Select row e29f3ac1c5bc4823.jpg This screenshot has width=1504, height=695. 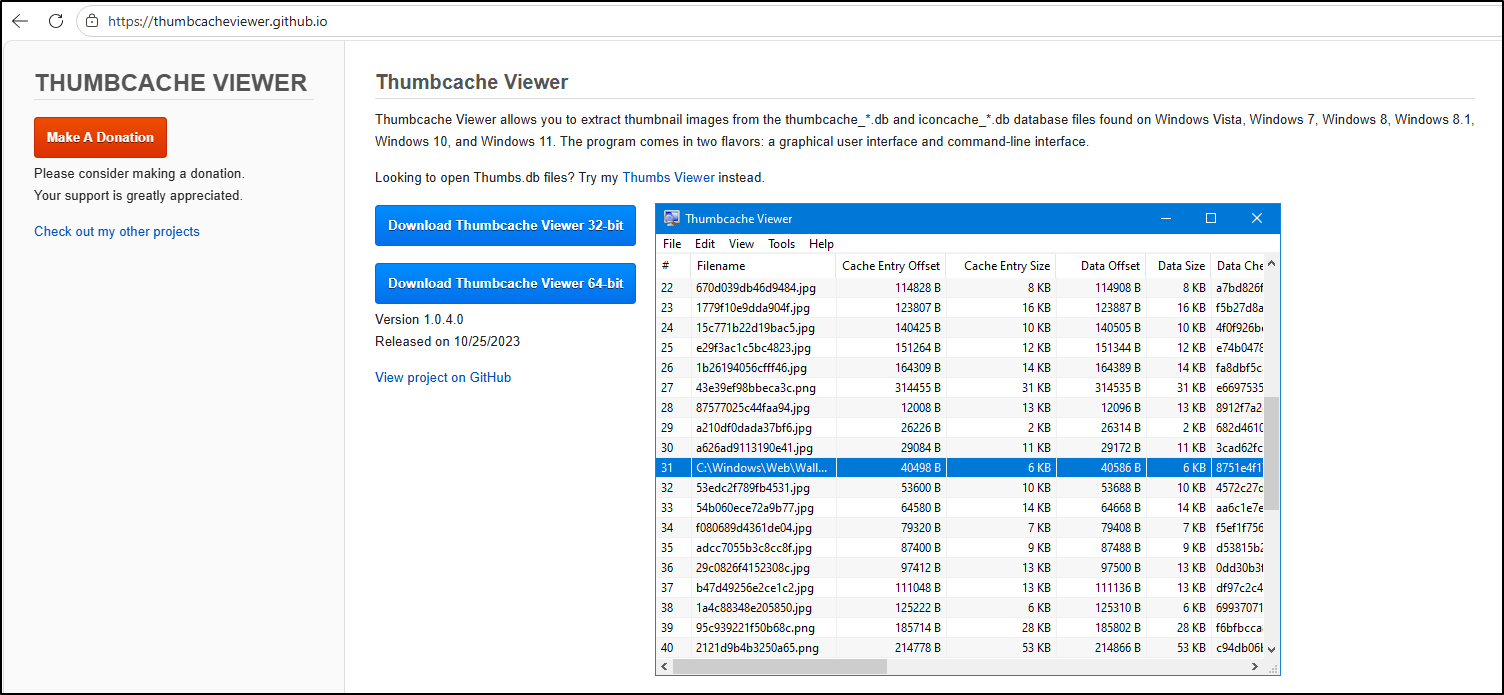960,348
